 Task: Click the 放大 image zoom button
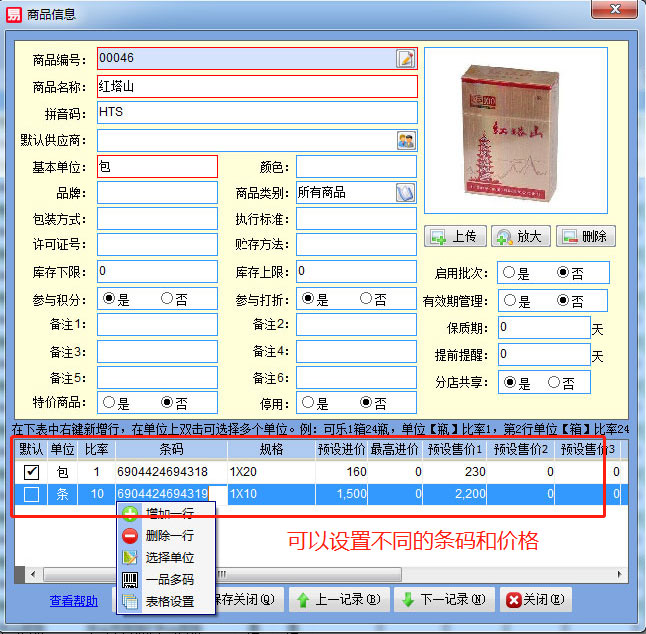point(519,237)
